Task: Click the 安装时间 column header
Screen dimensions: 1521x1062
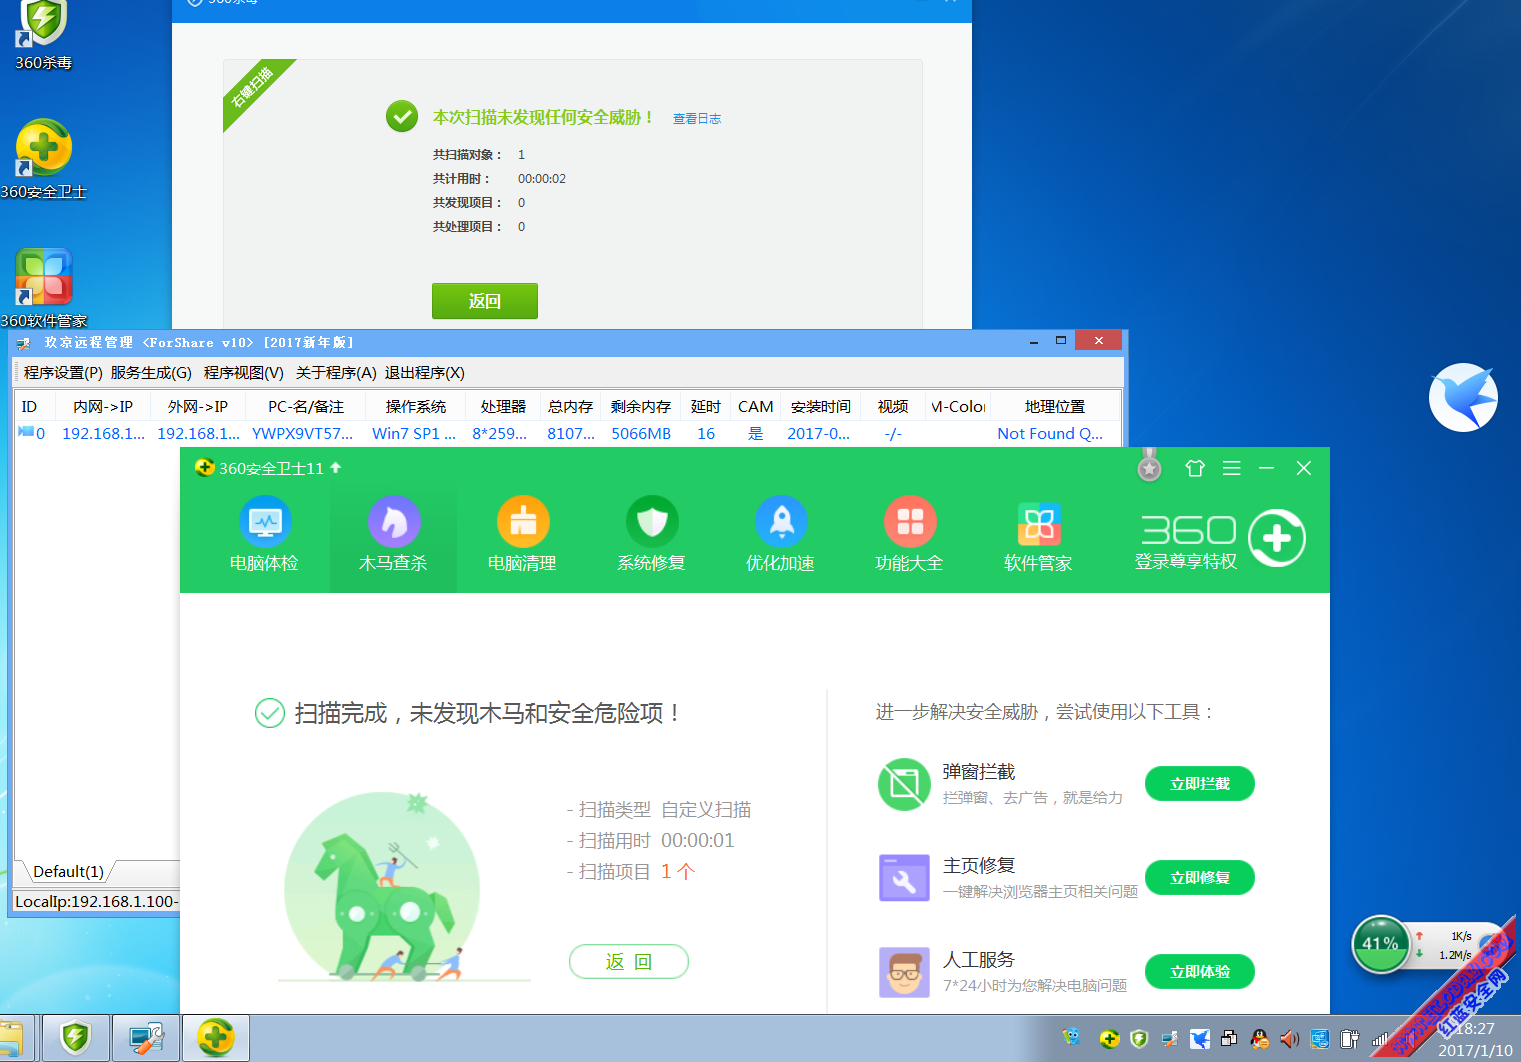Action: [821, 407]
